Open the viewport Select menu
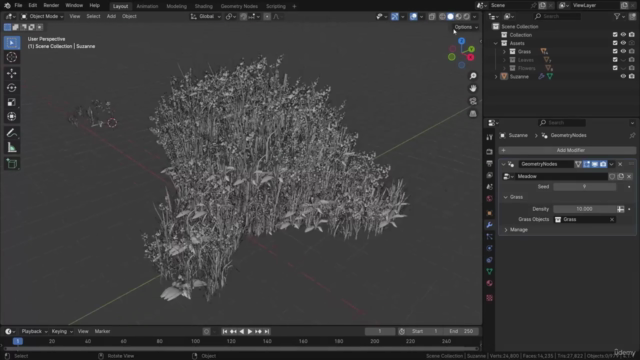Screen dimensions: 640x360 (93, 16)
